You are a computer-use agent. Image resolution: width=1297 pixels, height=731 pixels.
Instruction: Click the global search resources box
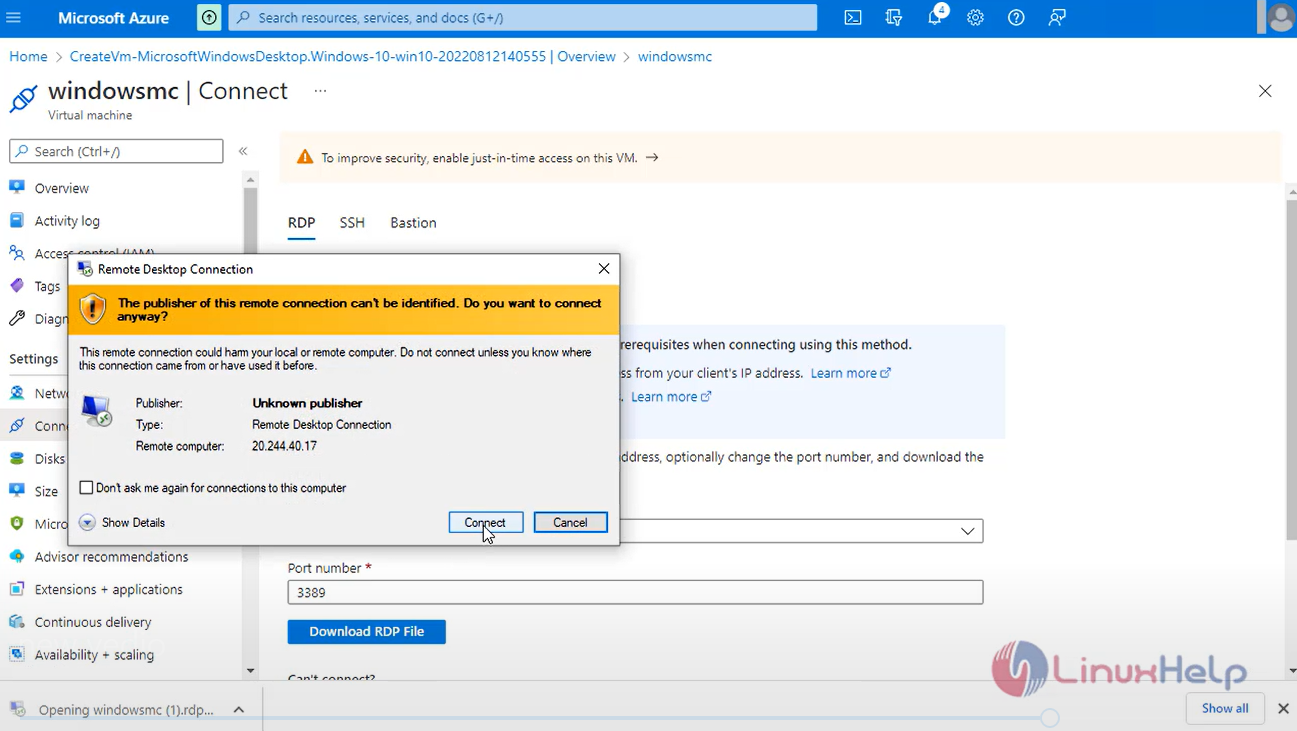(523, 18)
